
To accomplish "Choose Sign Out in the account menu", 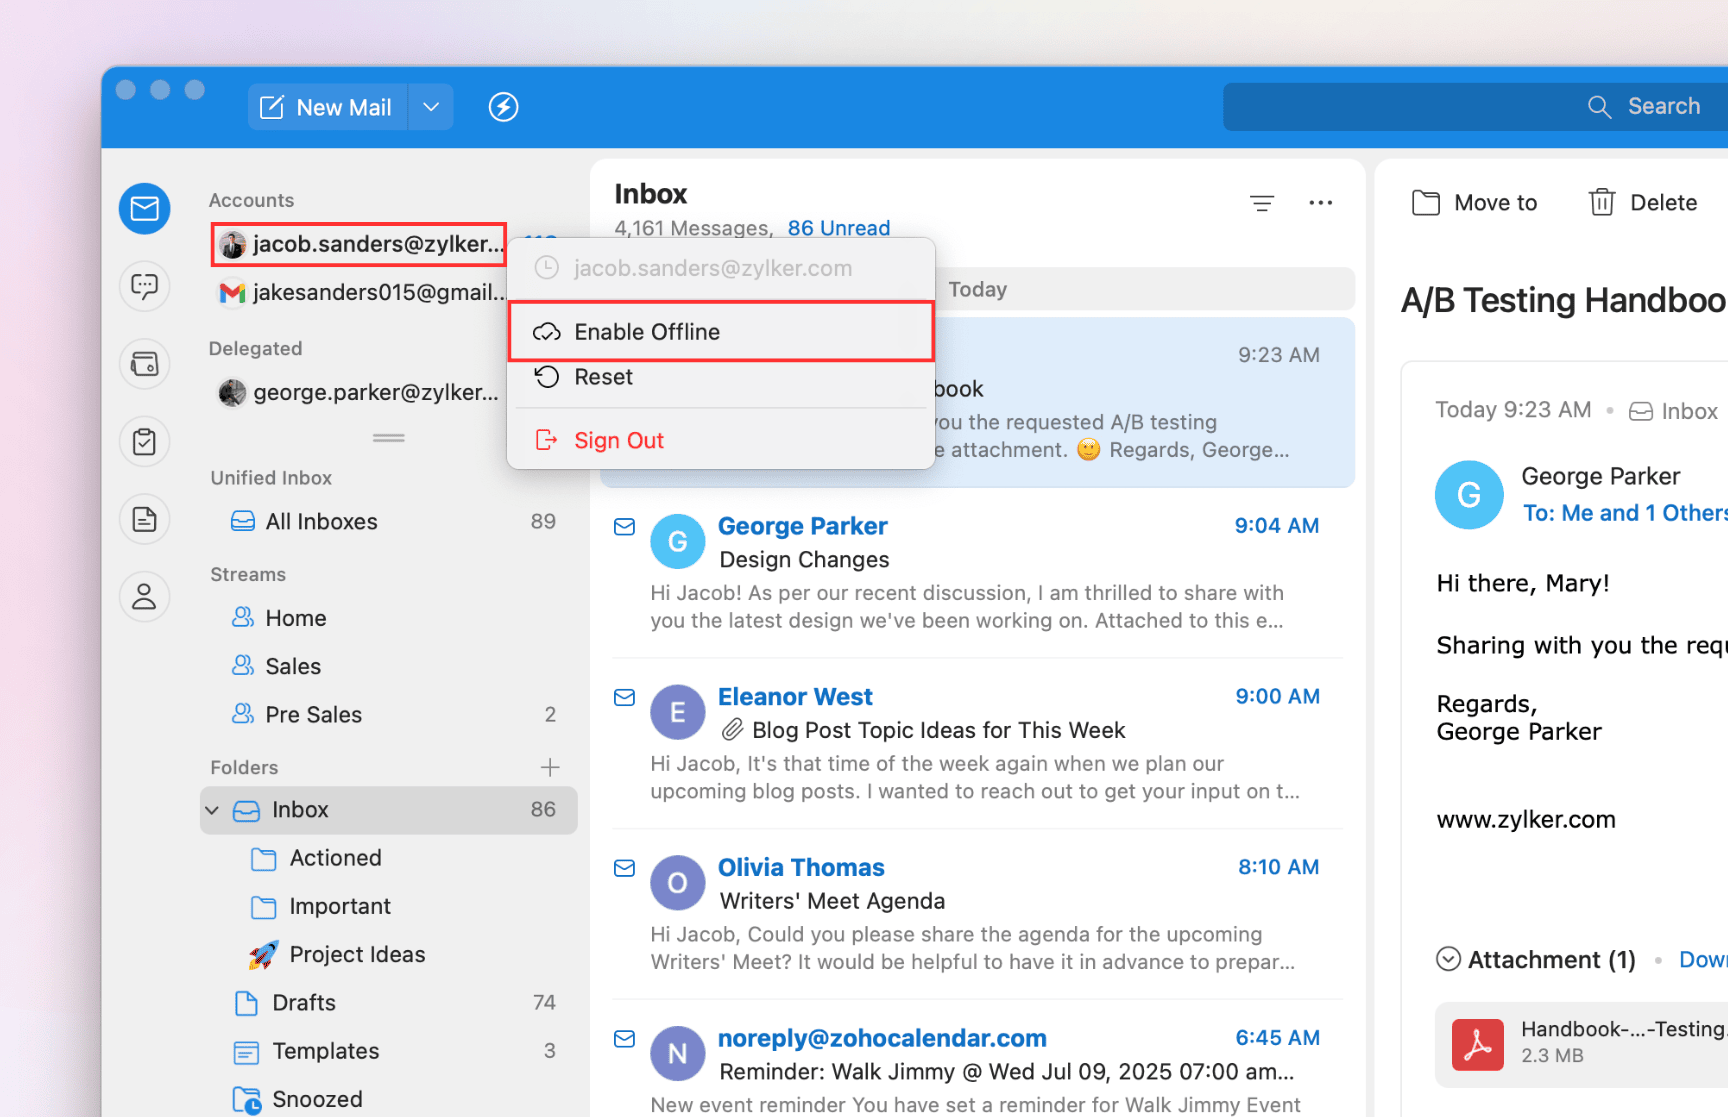I will (x=618, y=440).
